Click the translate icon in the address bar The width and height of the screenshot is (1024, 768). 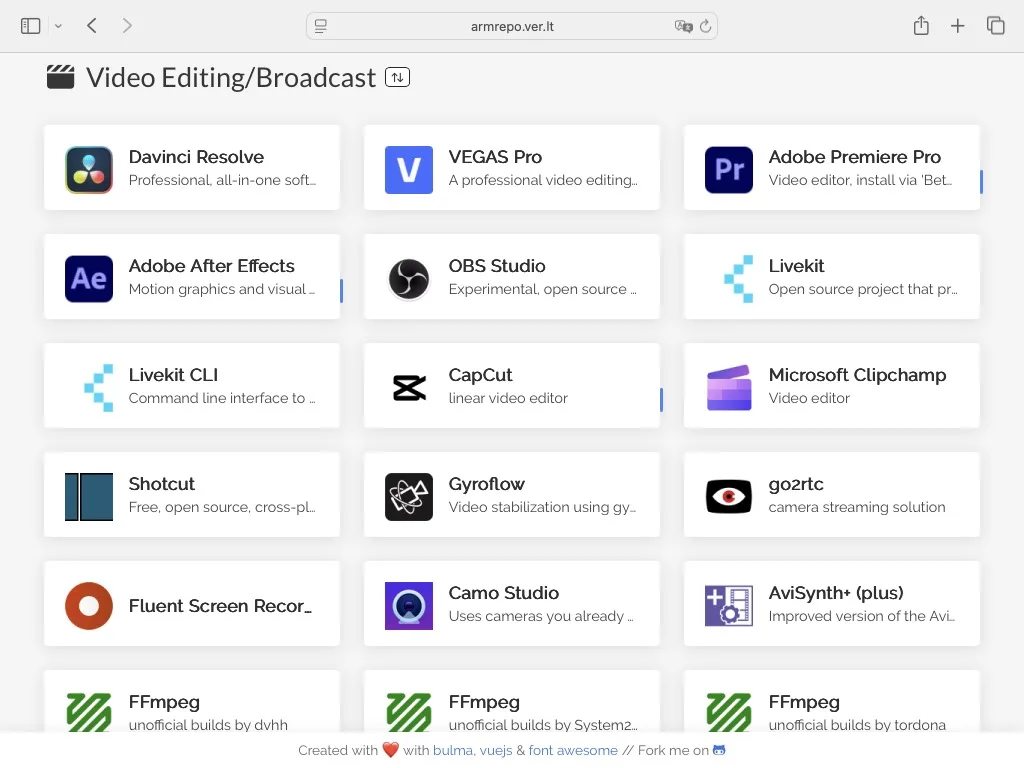[x=683, y=26]
